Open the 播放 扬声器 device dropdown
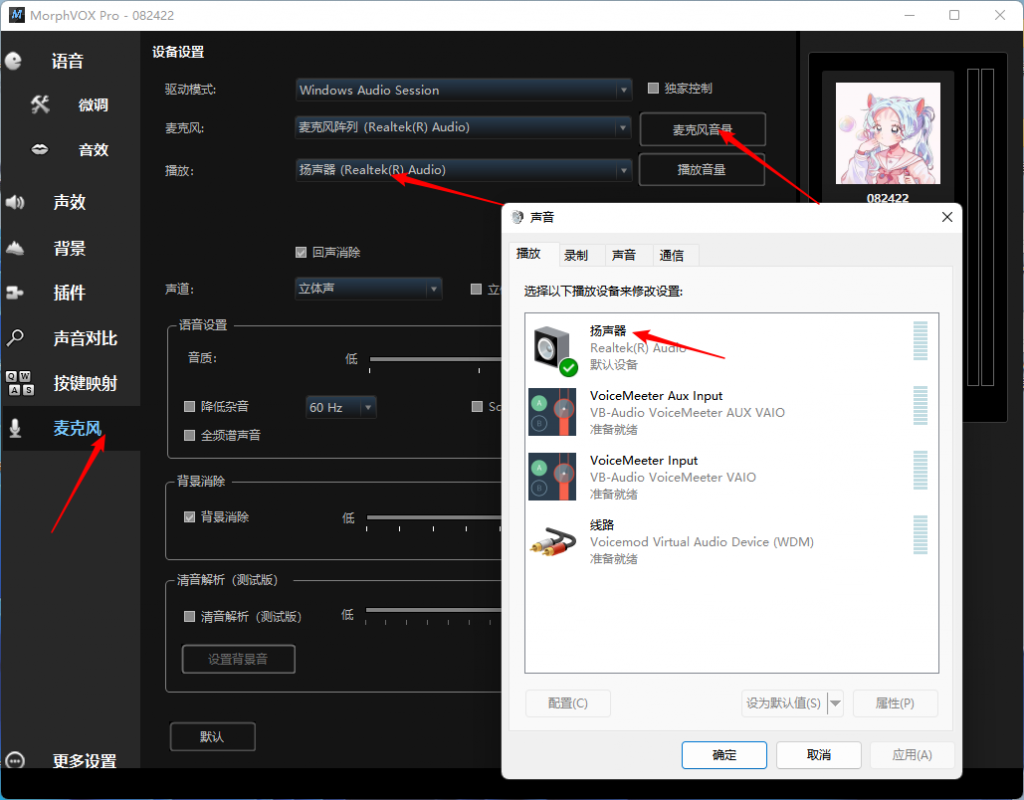1024x800 pixels. tap(464, 170)
